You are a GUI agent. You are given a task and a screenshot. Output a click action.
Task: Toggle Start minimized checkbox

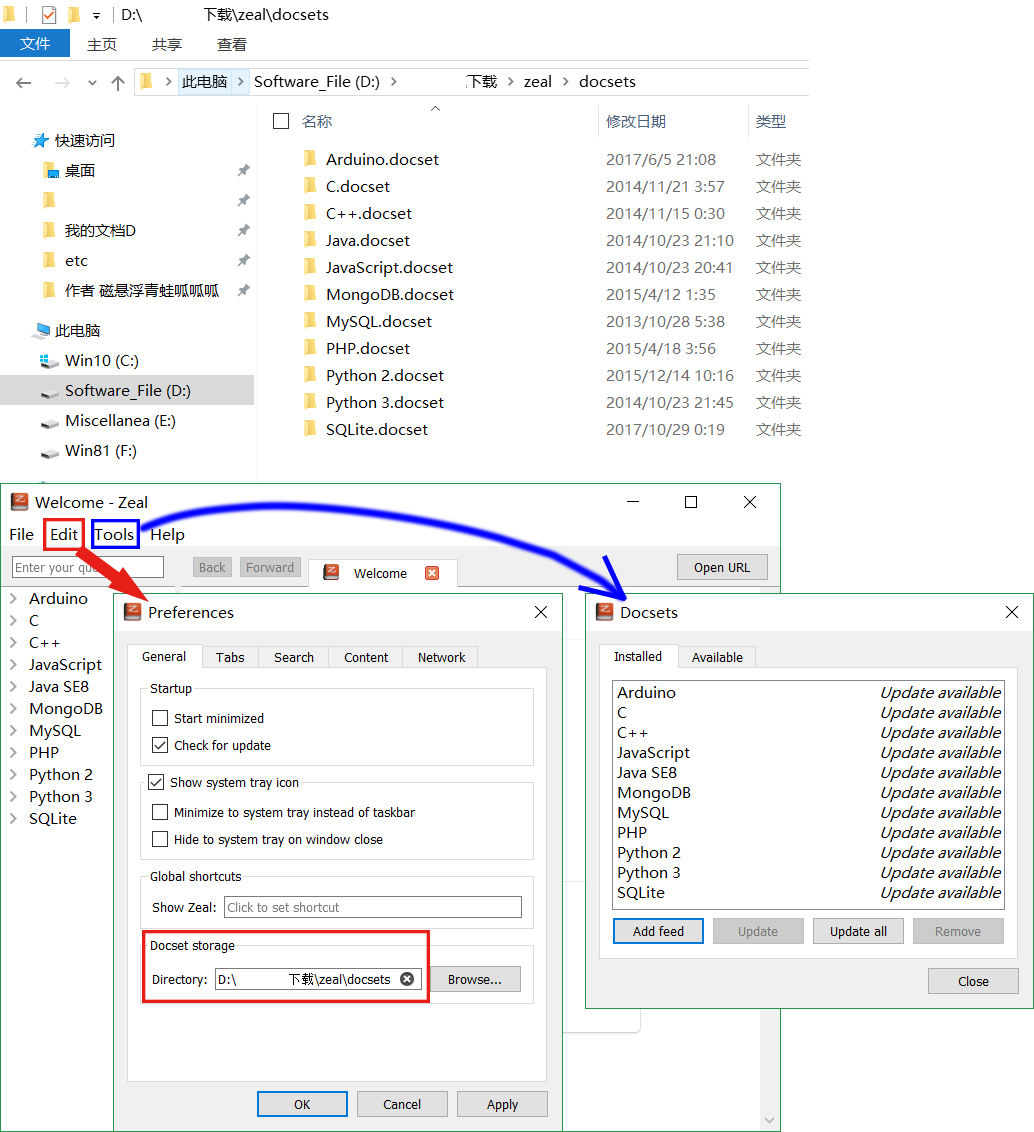pos(160,718)
